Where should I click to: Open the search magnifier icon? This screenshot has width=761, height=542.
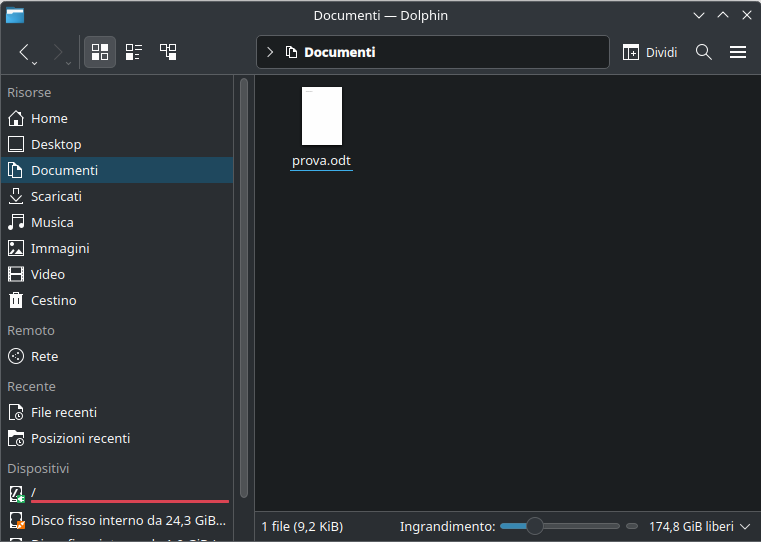704,52
